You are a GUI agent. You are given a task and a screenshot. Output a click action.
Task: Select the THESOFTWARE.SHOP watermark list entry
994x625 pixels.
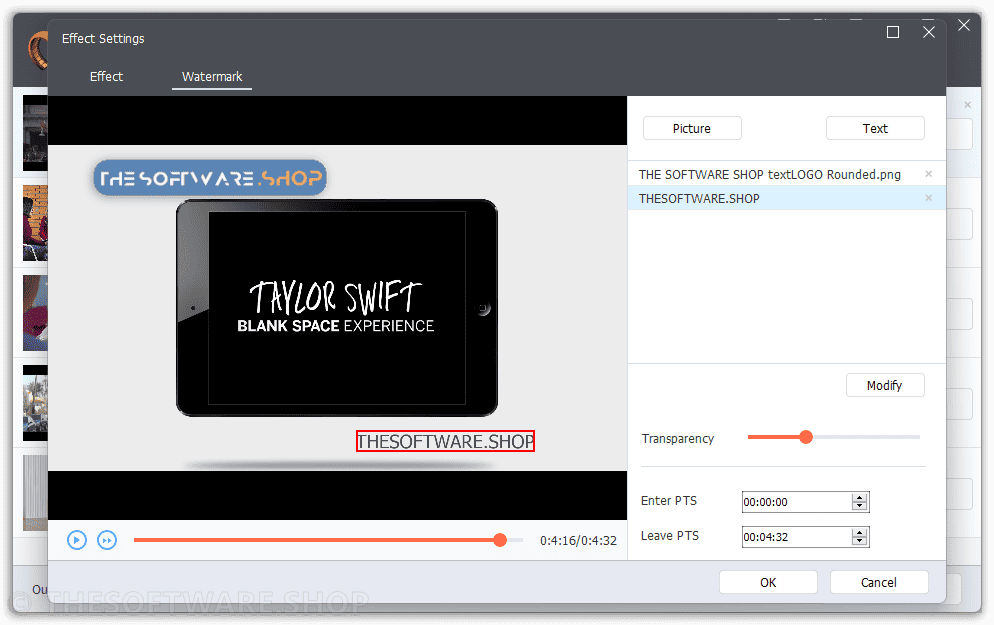[786, 198]
